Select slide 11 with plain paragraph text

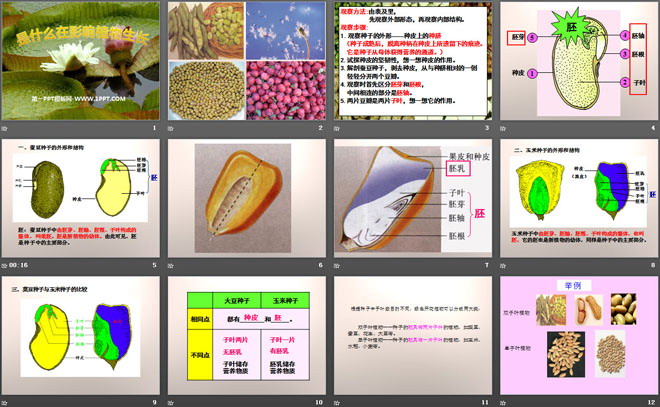point(413,335)
